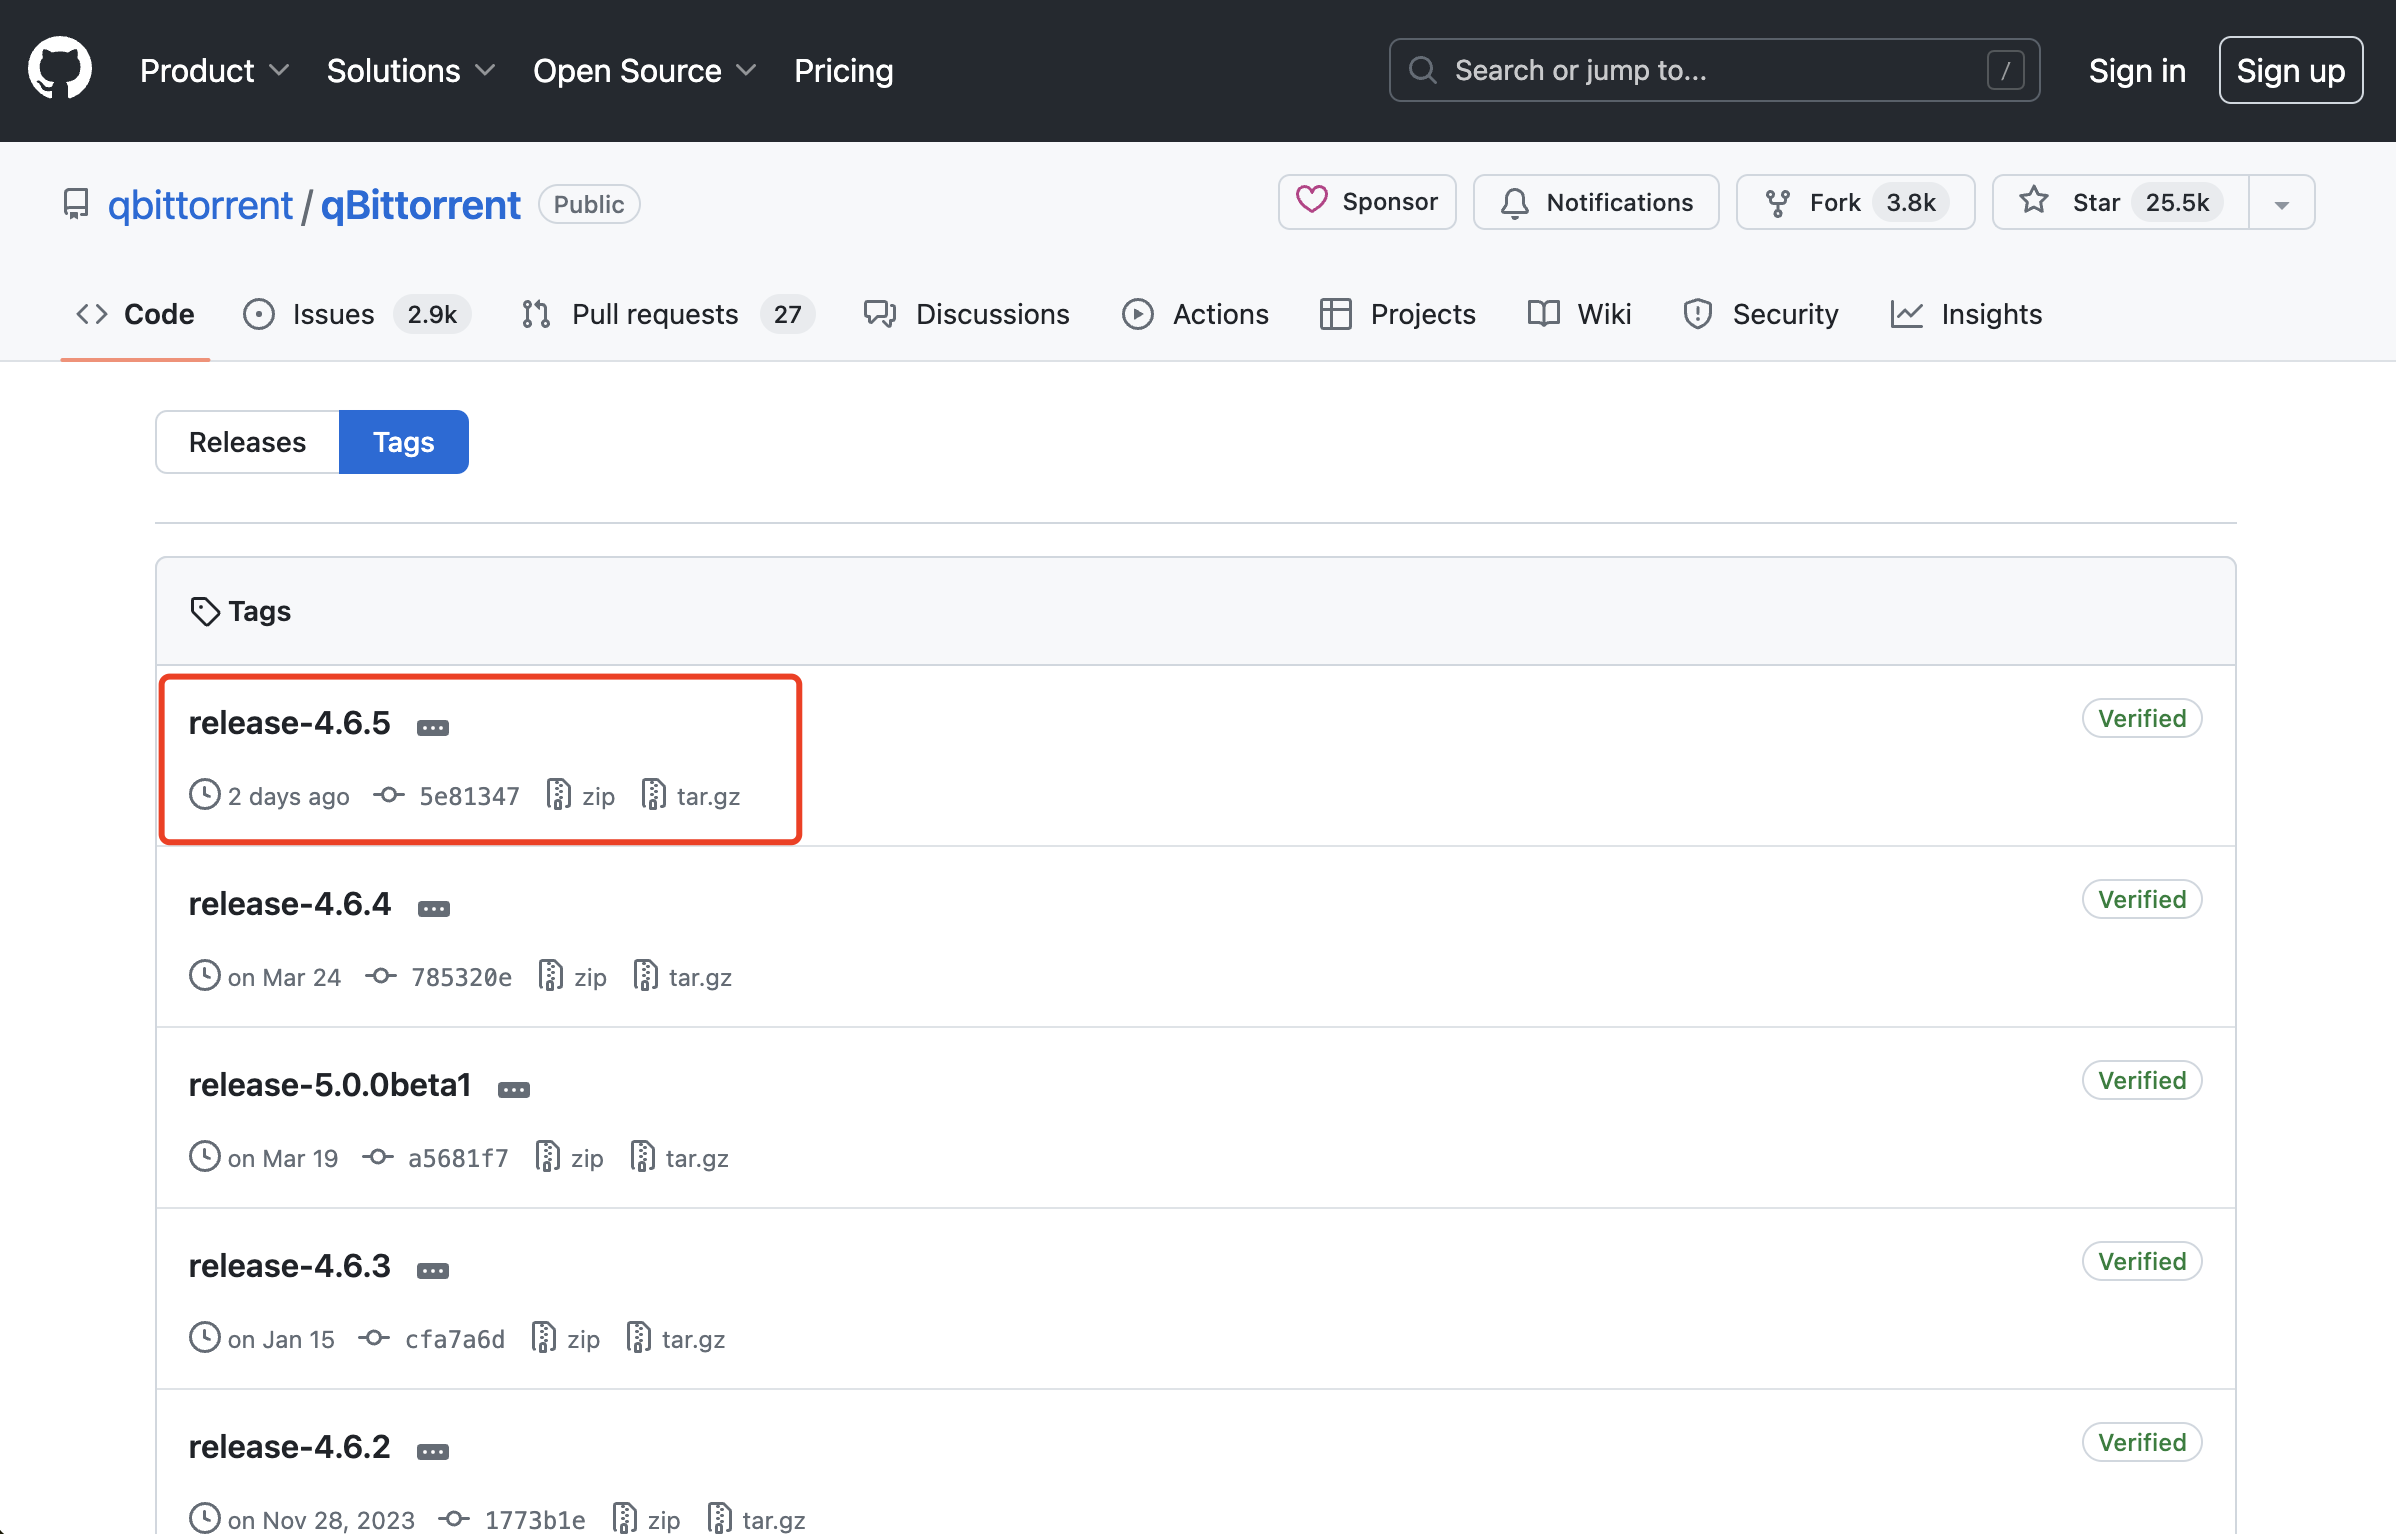Expand the star lists dropdown arrow
The image size is (2396, 1534).
pyautogui.click(x=2282, y=202)
